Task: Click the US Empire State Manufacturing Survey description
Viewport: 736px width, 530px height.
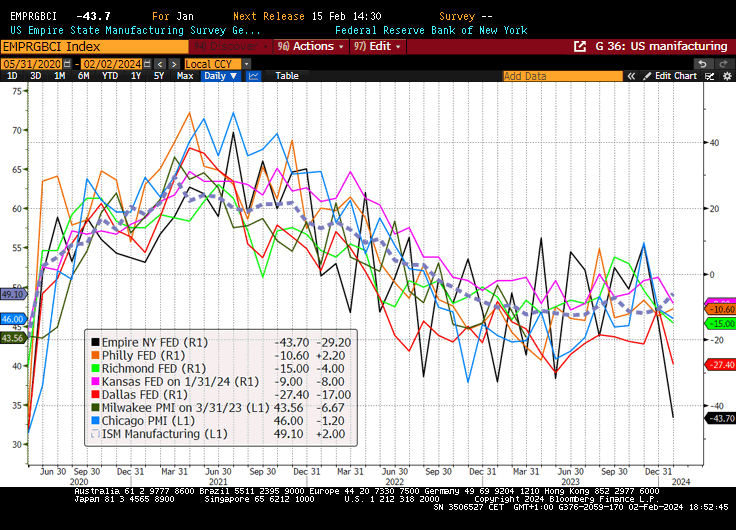Action: (x=135, y=31)
